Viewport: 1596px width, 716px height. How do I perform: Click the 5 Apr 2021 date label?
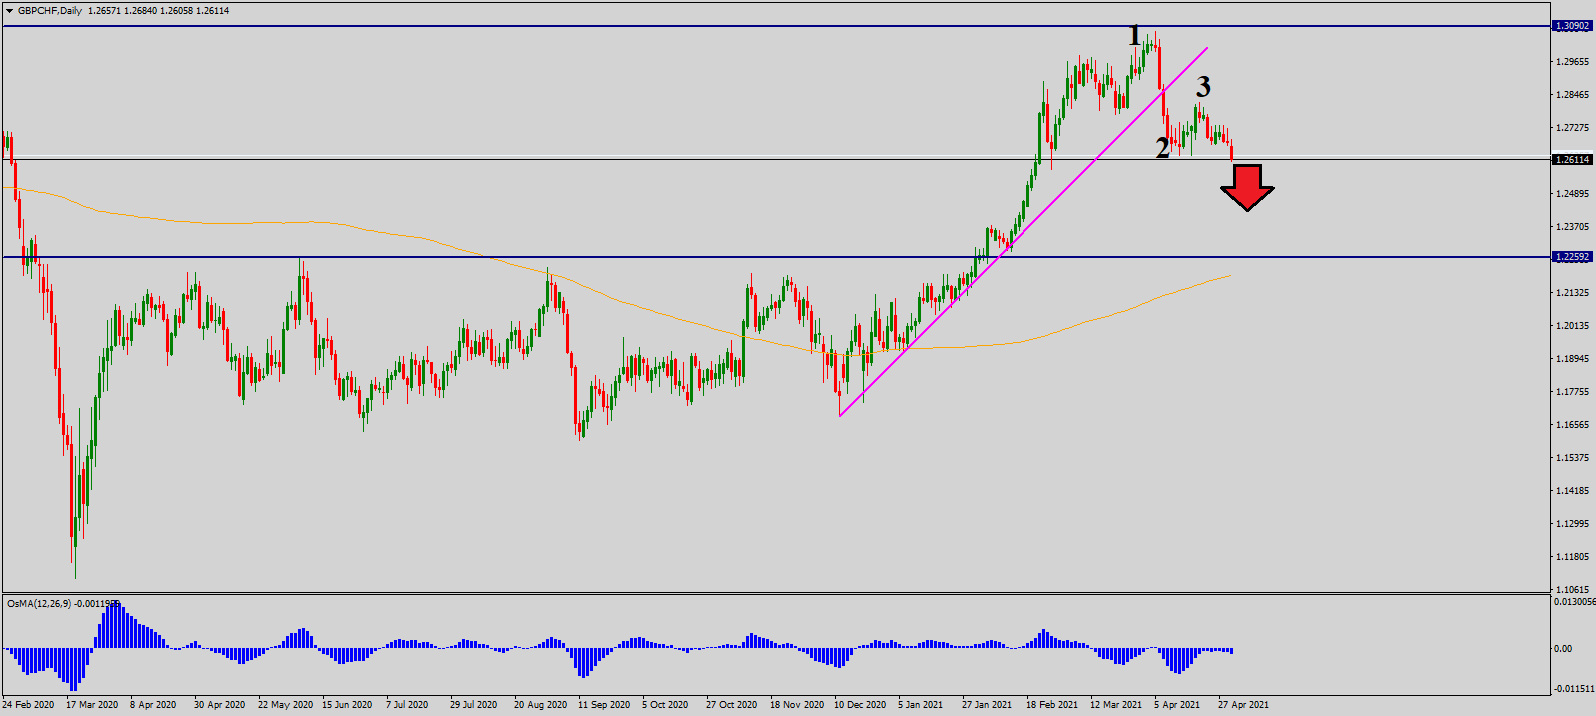(1177, 705)
